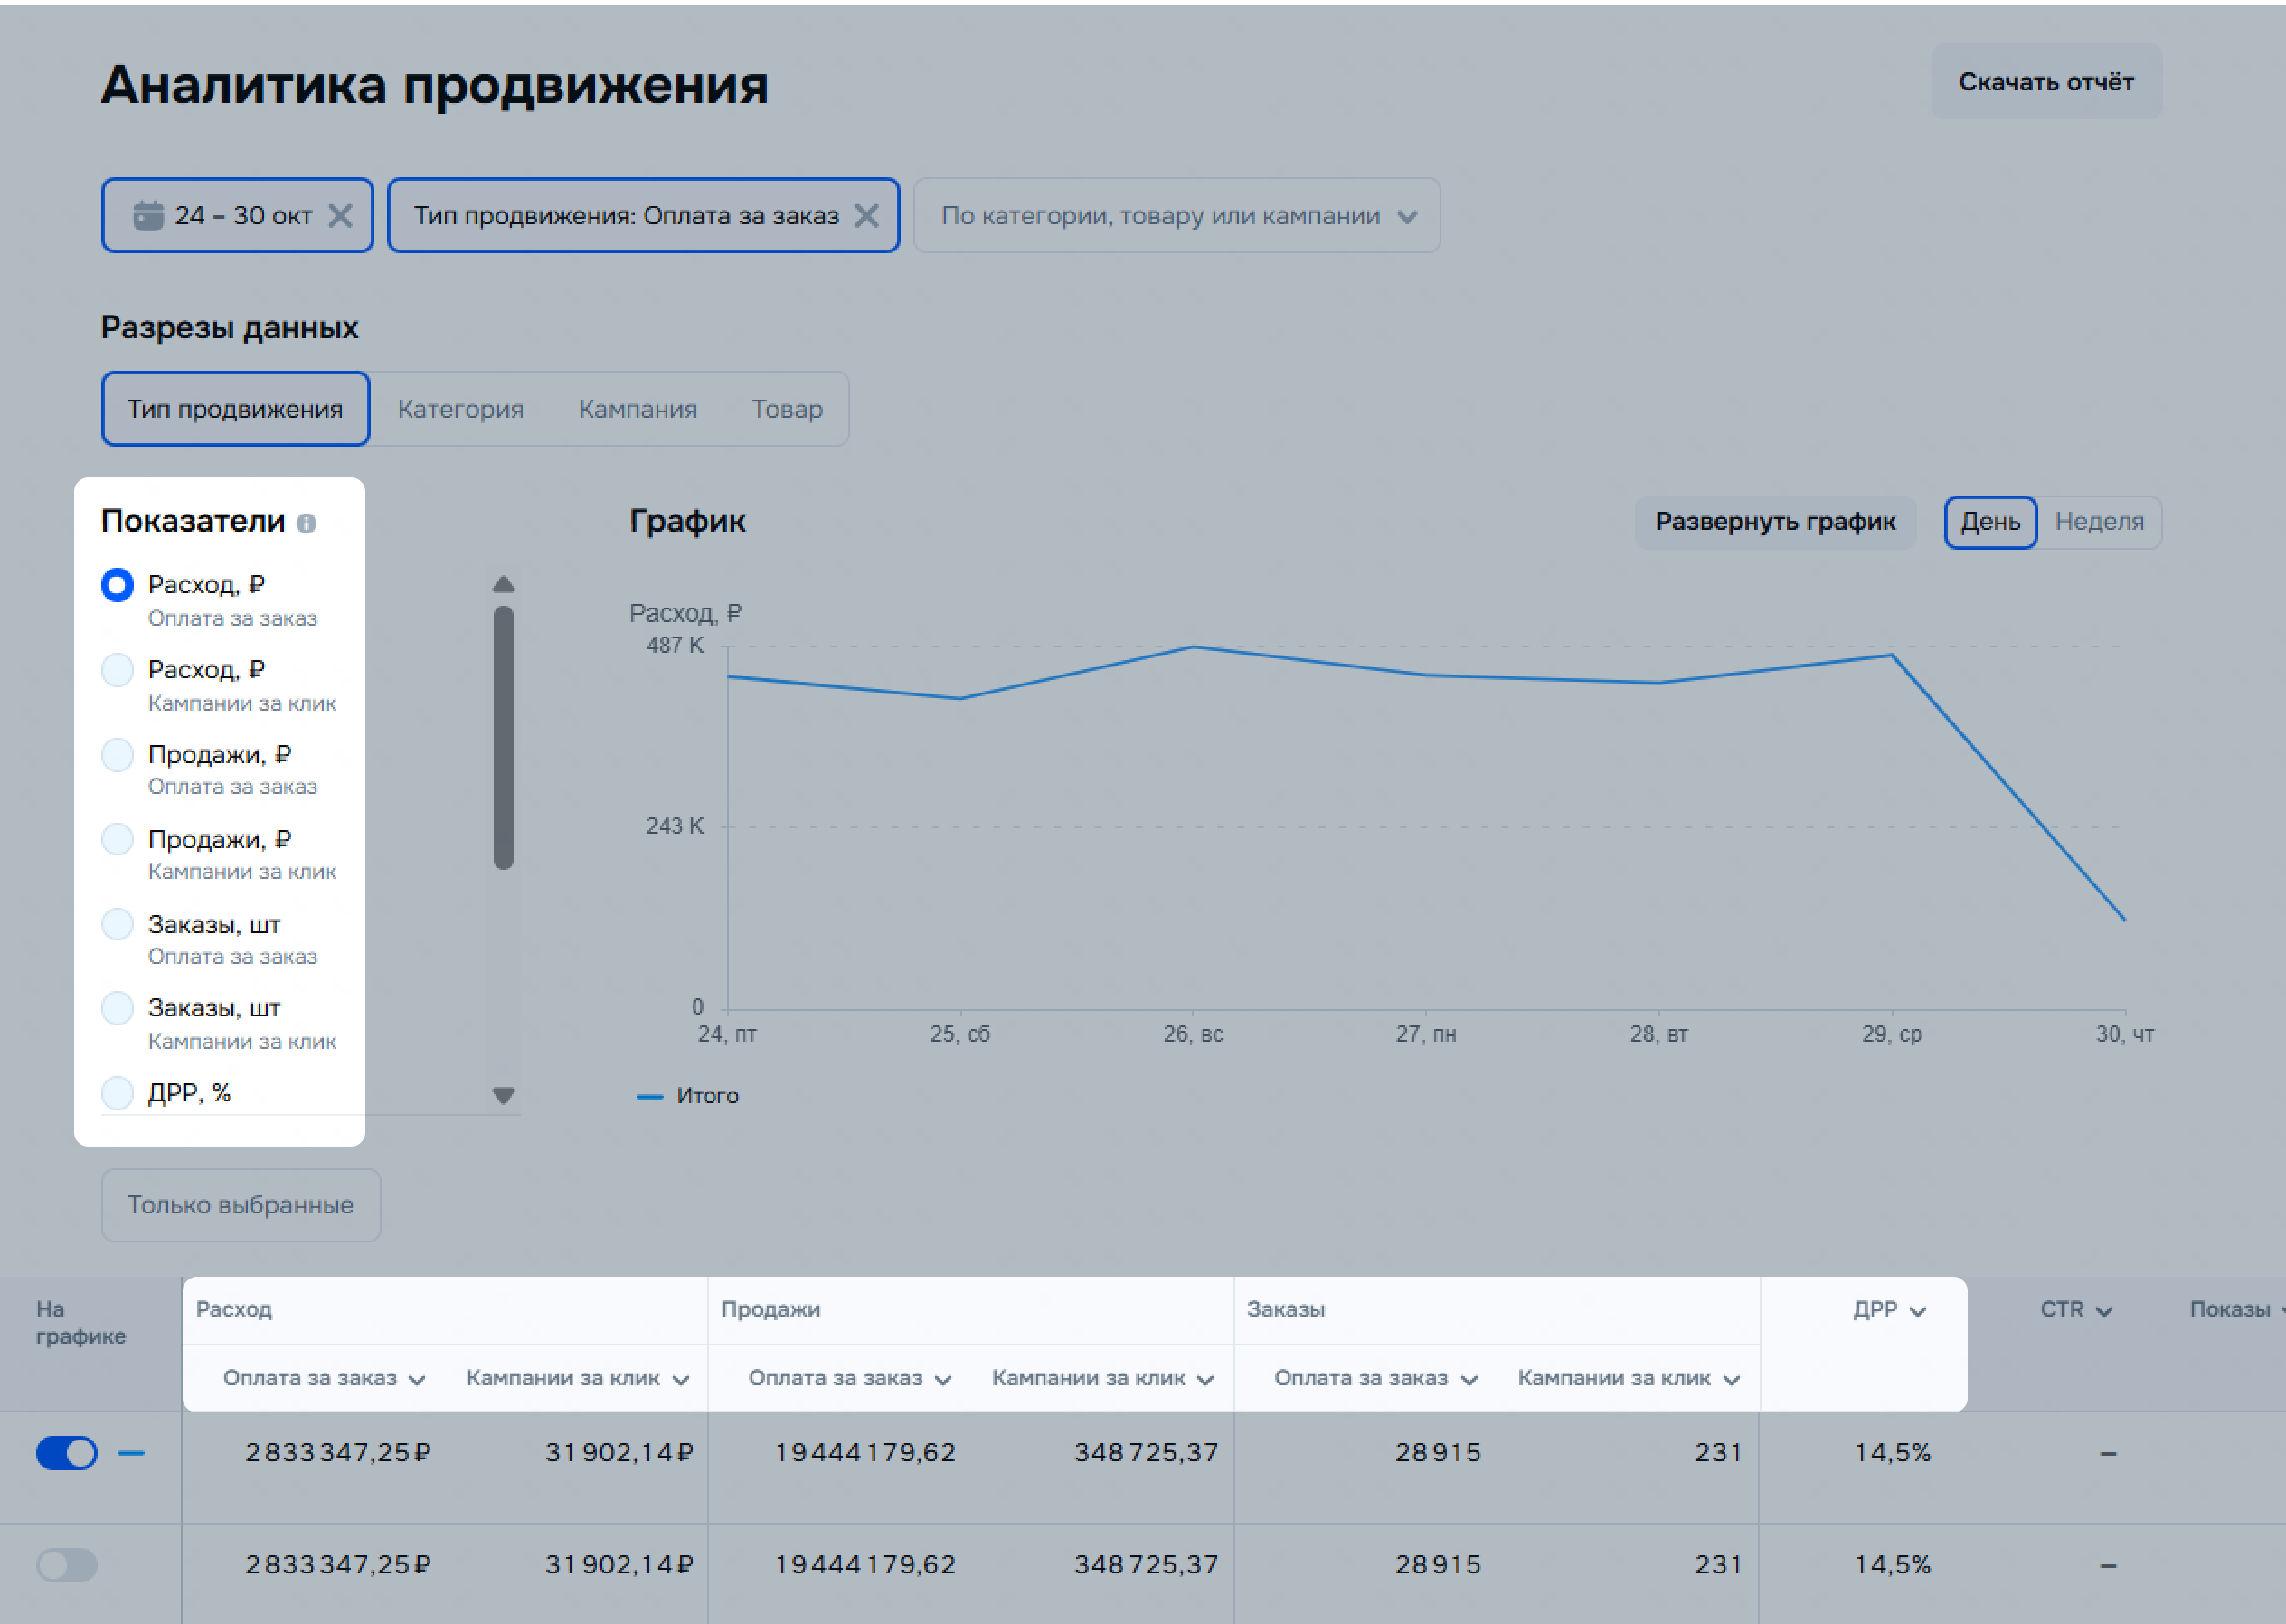2286x1624 pixels.
Task: Select Продажи Оплата за заказ radio
Action: [118, 755]
